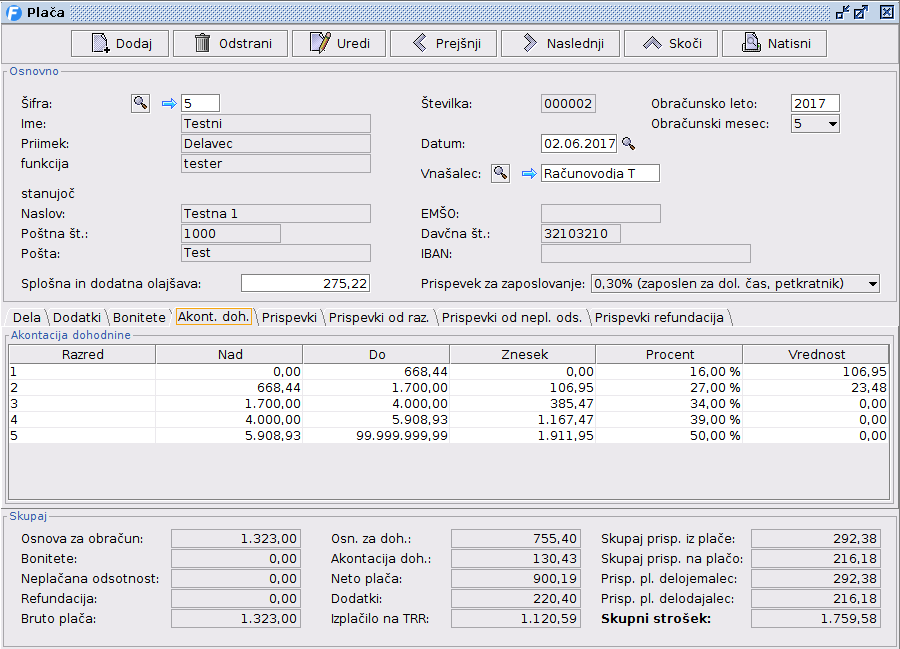Click the window minimize-to-corner icon

click(x=843, y=13)
